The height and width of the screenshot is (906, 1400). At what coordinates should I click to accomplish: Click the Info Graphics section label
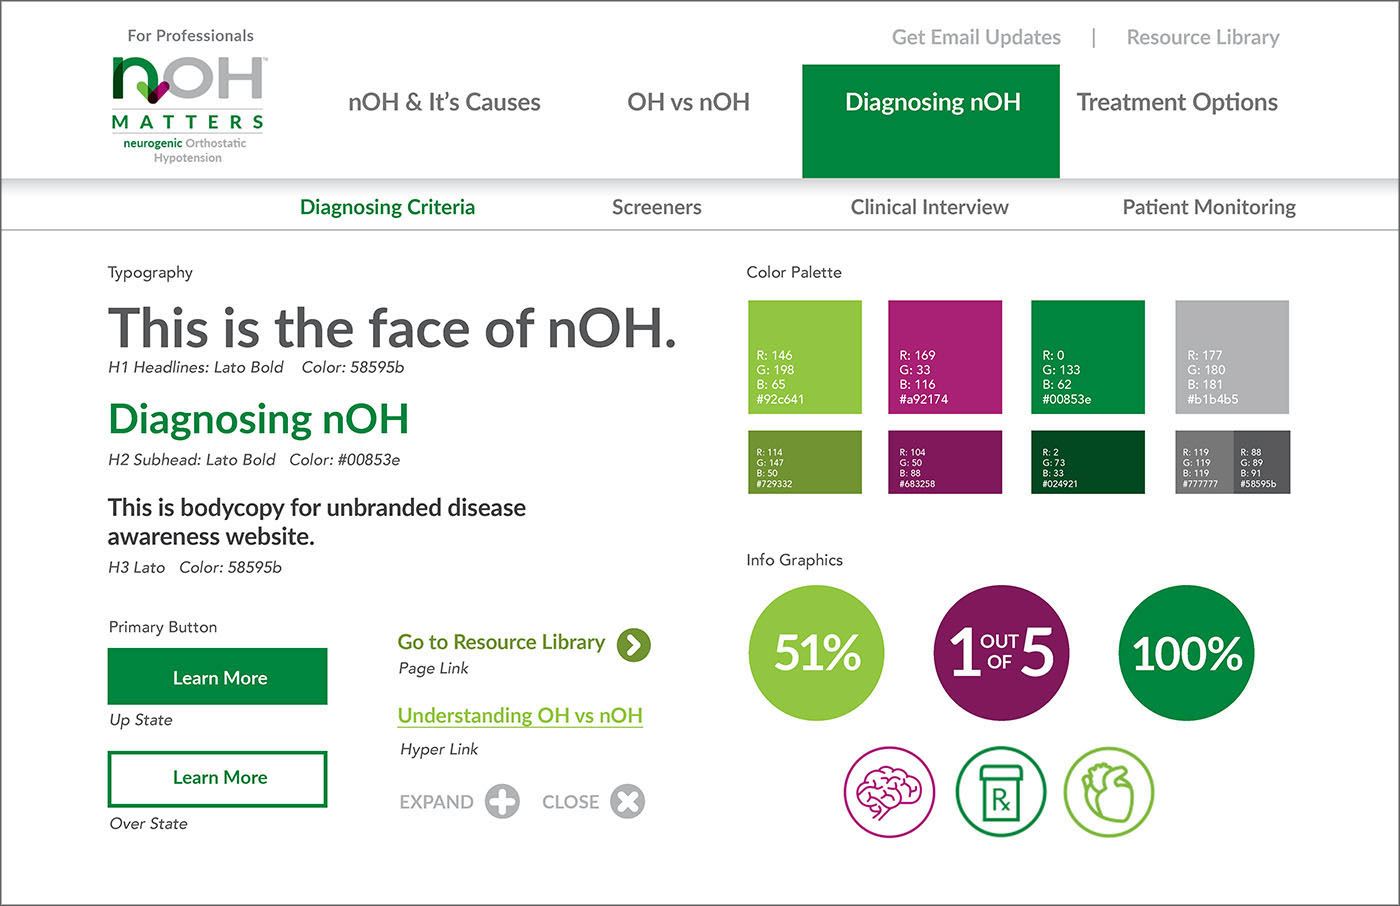click(794, 560)
